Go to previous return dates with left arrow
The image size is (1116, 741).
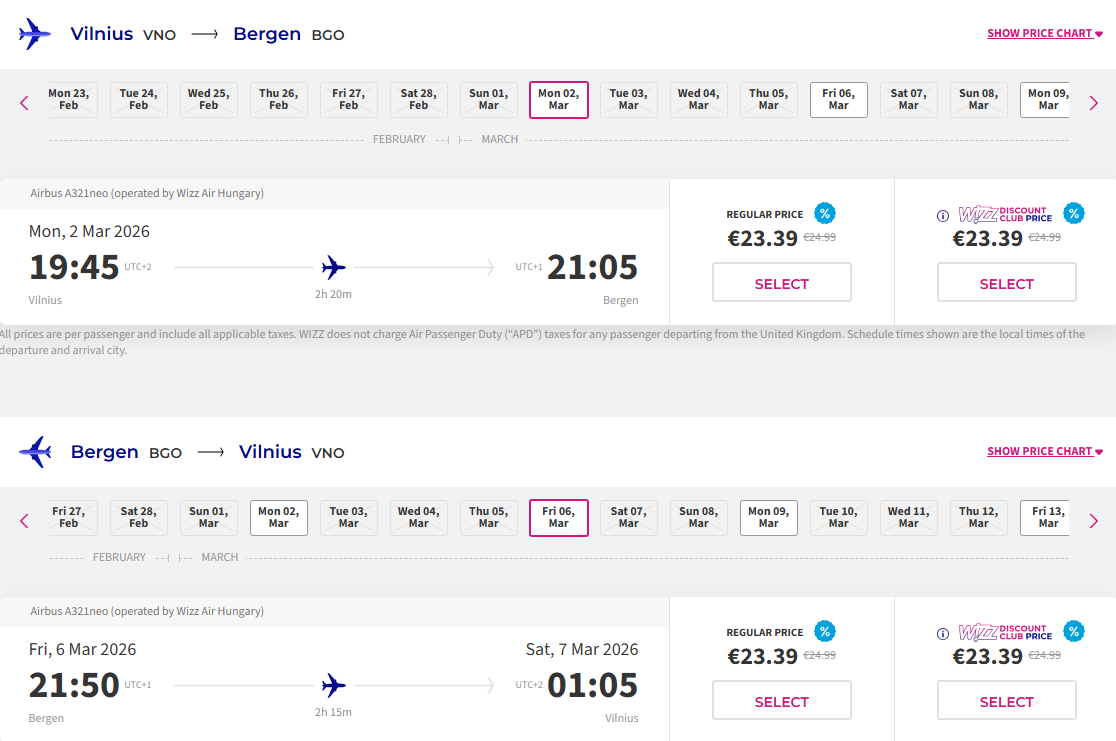click(x=25, y=521)
